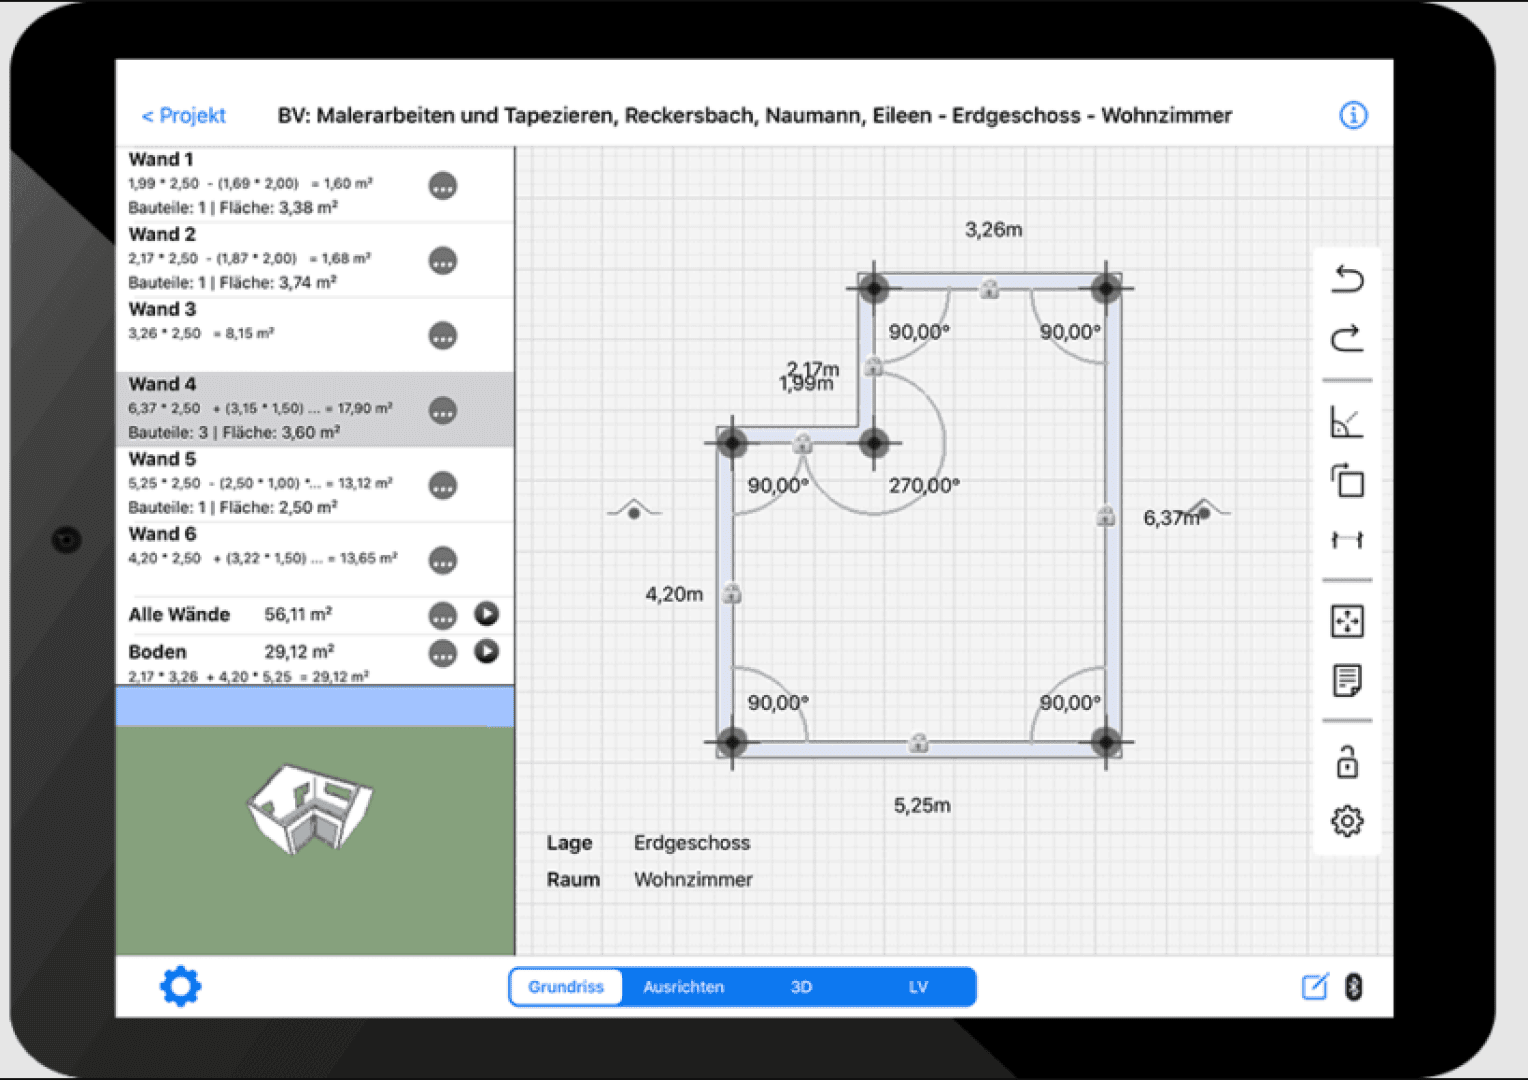Toggle lock on the 1,99m wall
The width and height of the screenshot is (1528, 1080).
(x=802, y=443)
